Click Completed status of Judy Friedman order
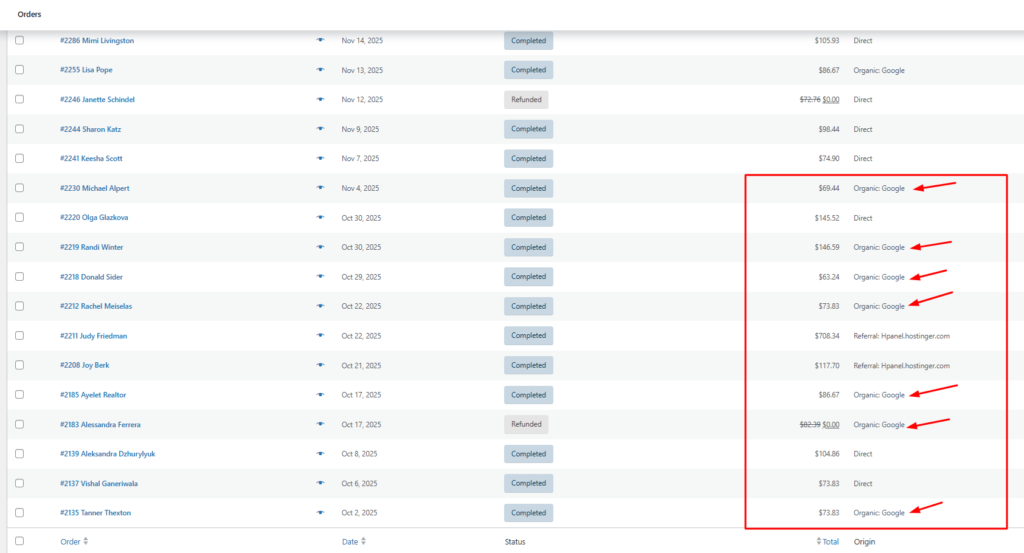 tap(528, 336)
